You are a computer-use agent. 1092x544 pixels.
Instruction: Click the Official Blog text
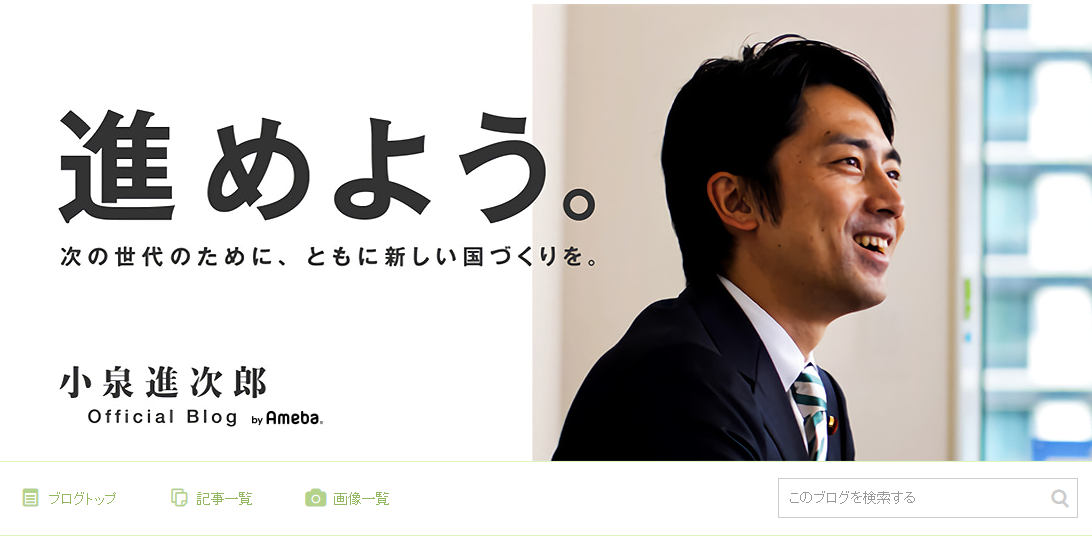click(x=162, y=417)
